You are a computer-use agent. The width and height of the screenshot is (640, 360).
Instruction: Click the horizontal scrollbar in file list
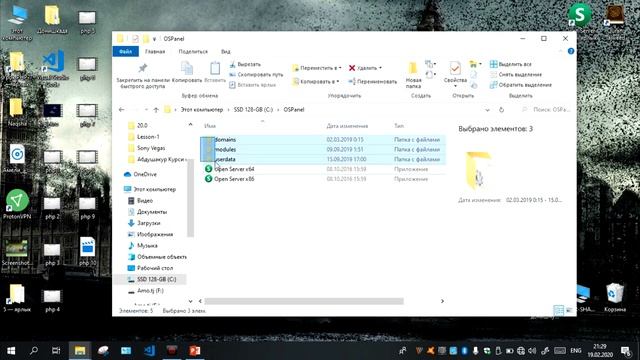click(x=304, y=301)
